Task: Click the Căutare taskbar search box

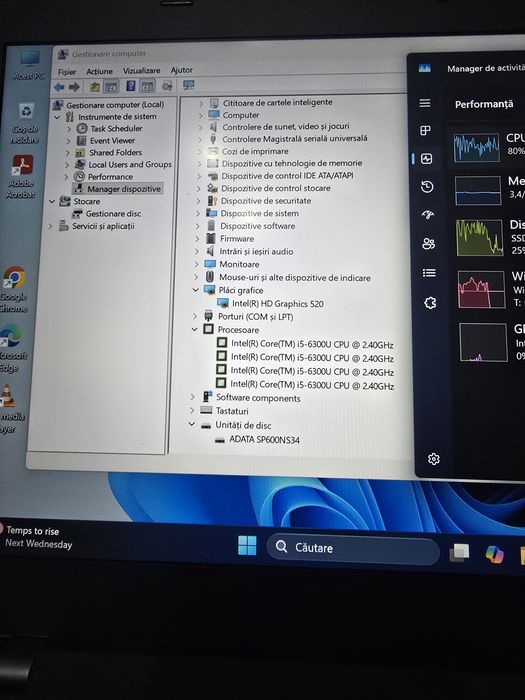Action: 353,549
